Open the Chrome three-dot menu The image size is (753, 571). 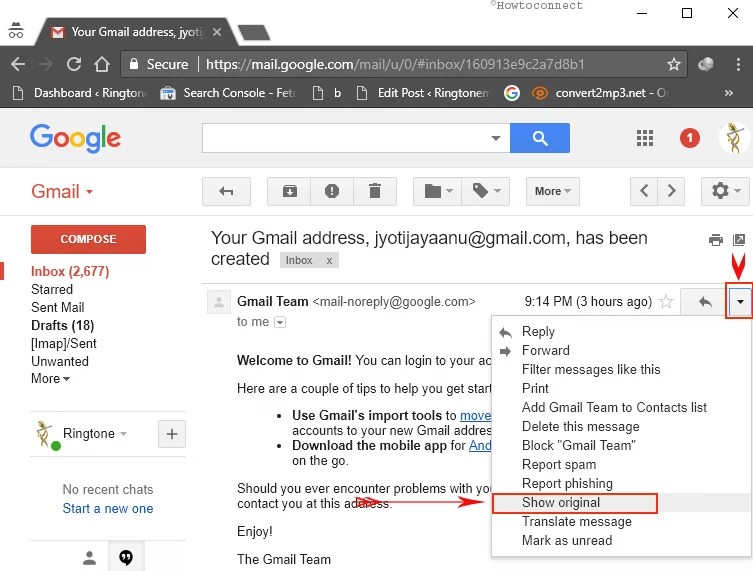coord(738,64)
